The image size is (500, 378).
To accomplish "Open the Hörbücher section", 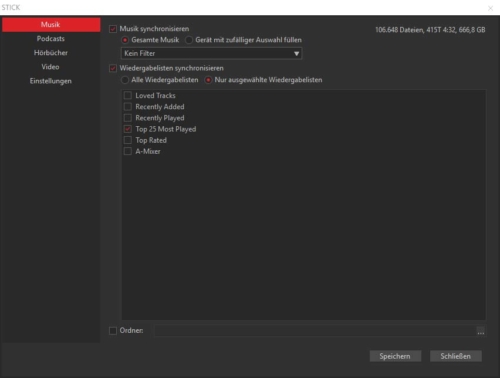I will (x=51, y=53).
